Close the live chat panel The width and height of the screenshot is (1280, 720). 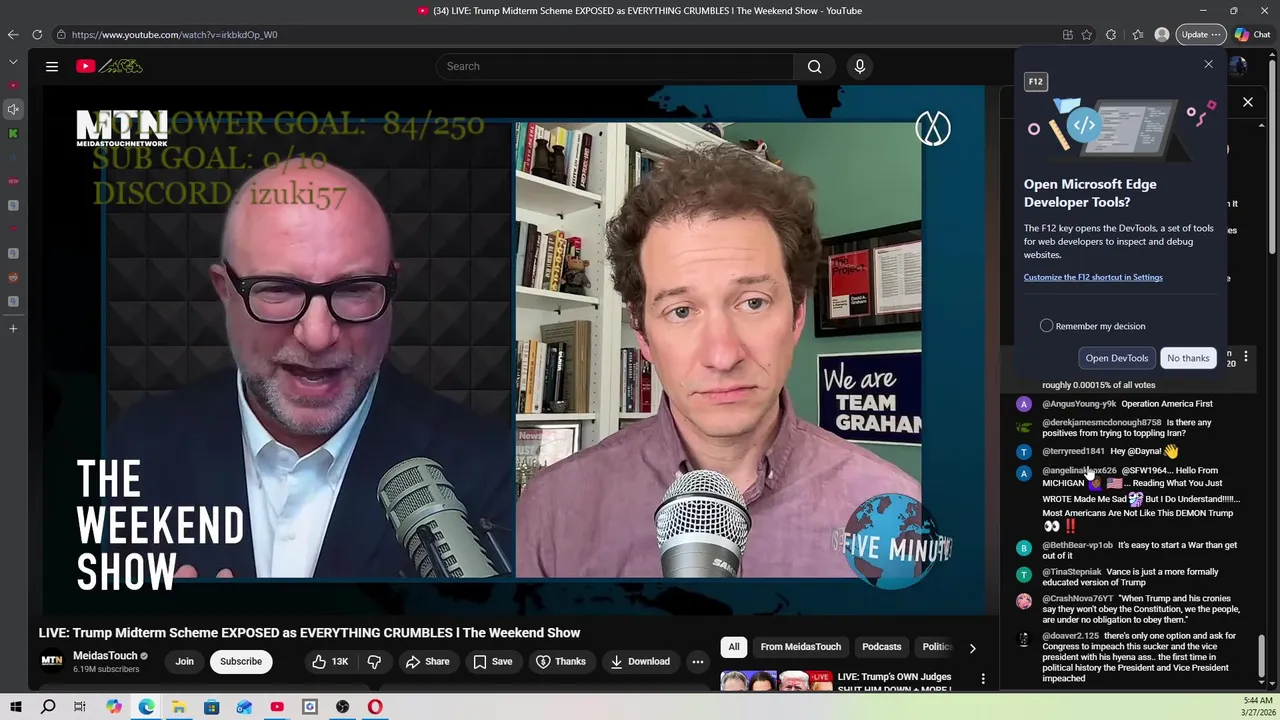pyautogui.click(x=1248, y=102)
